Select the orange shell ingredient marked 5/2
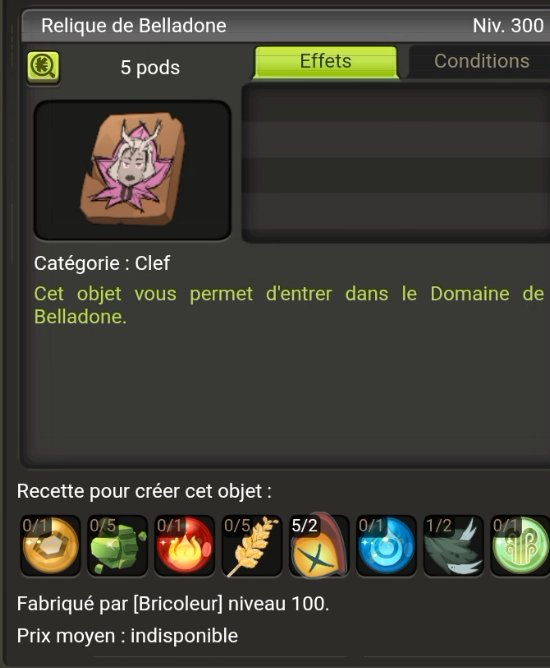 point(319,546)
